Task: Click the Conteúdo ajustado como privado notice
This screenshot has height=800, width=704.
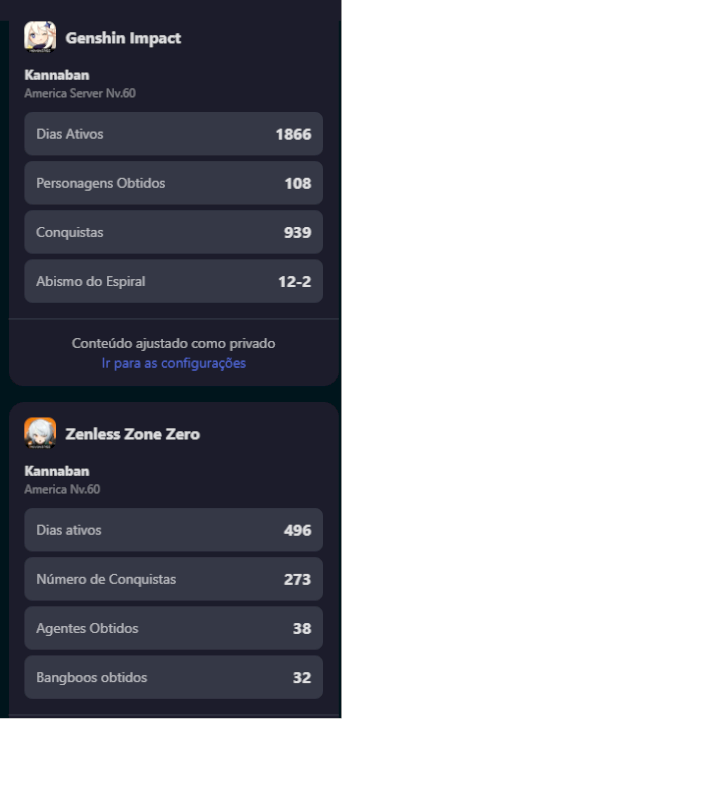Action: click(x=174, y=343)
